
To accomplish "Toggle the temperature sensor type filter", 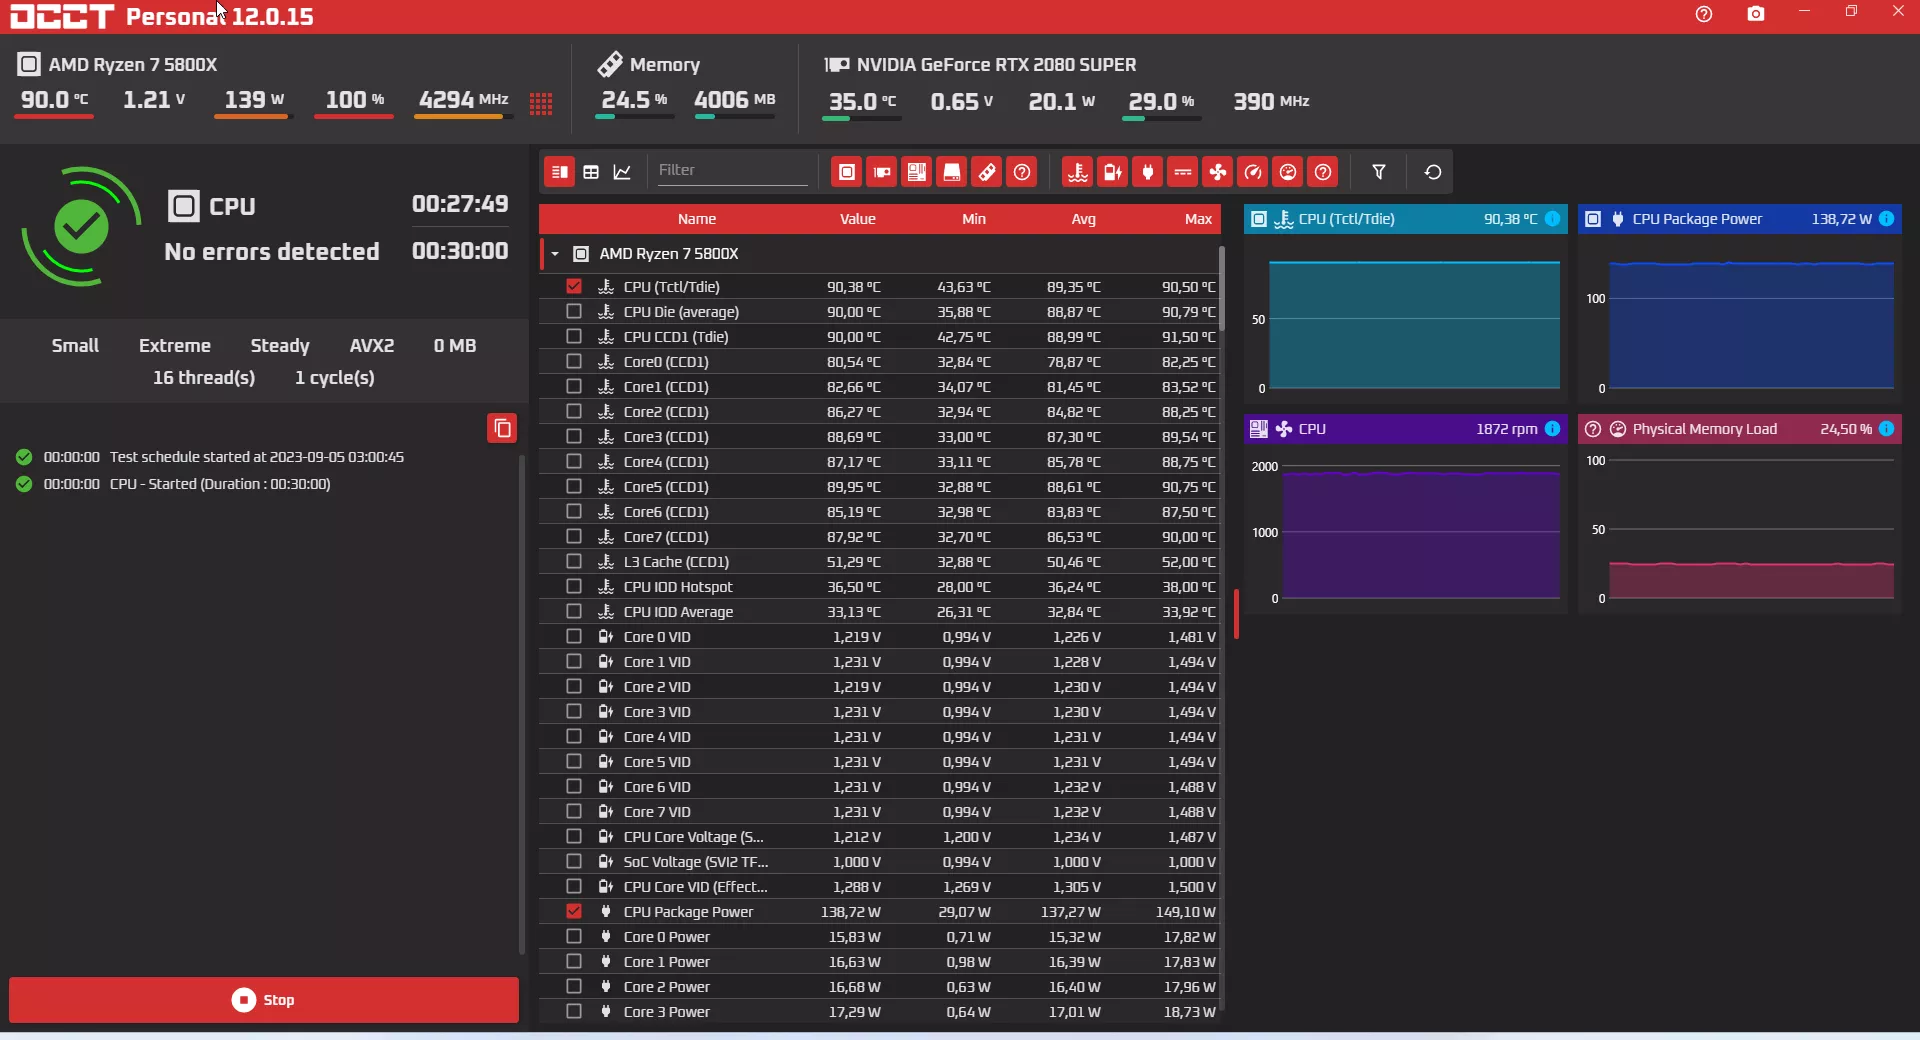I will point(1078,172).
